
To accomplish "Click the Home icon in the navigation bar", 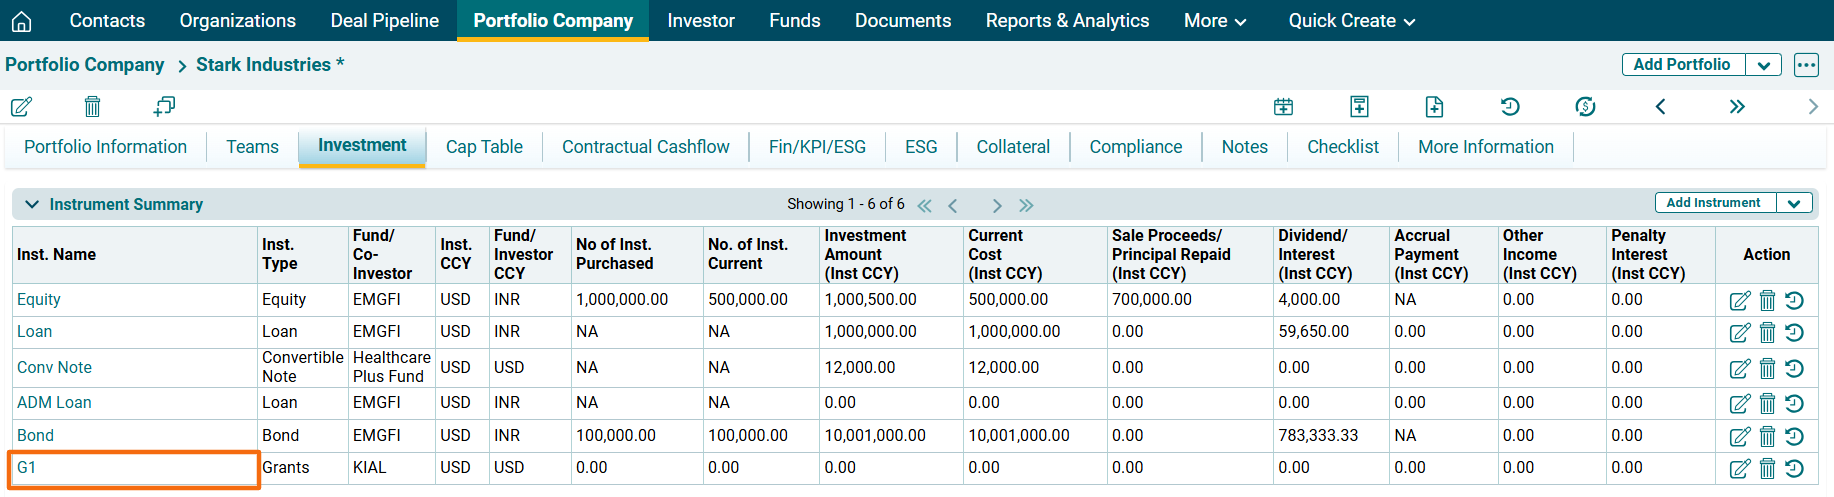I will (x=21, y=21).
